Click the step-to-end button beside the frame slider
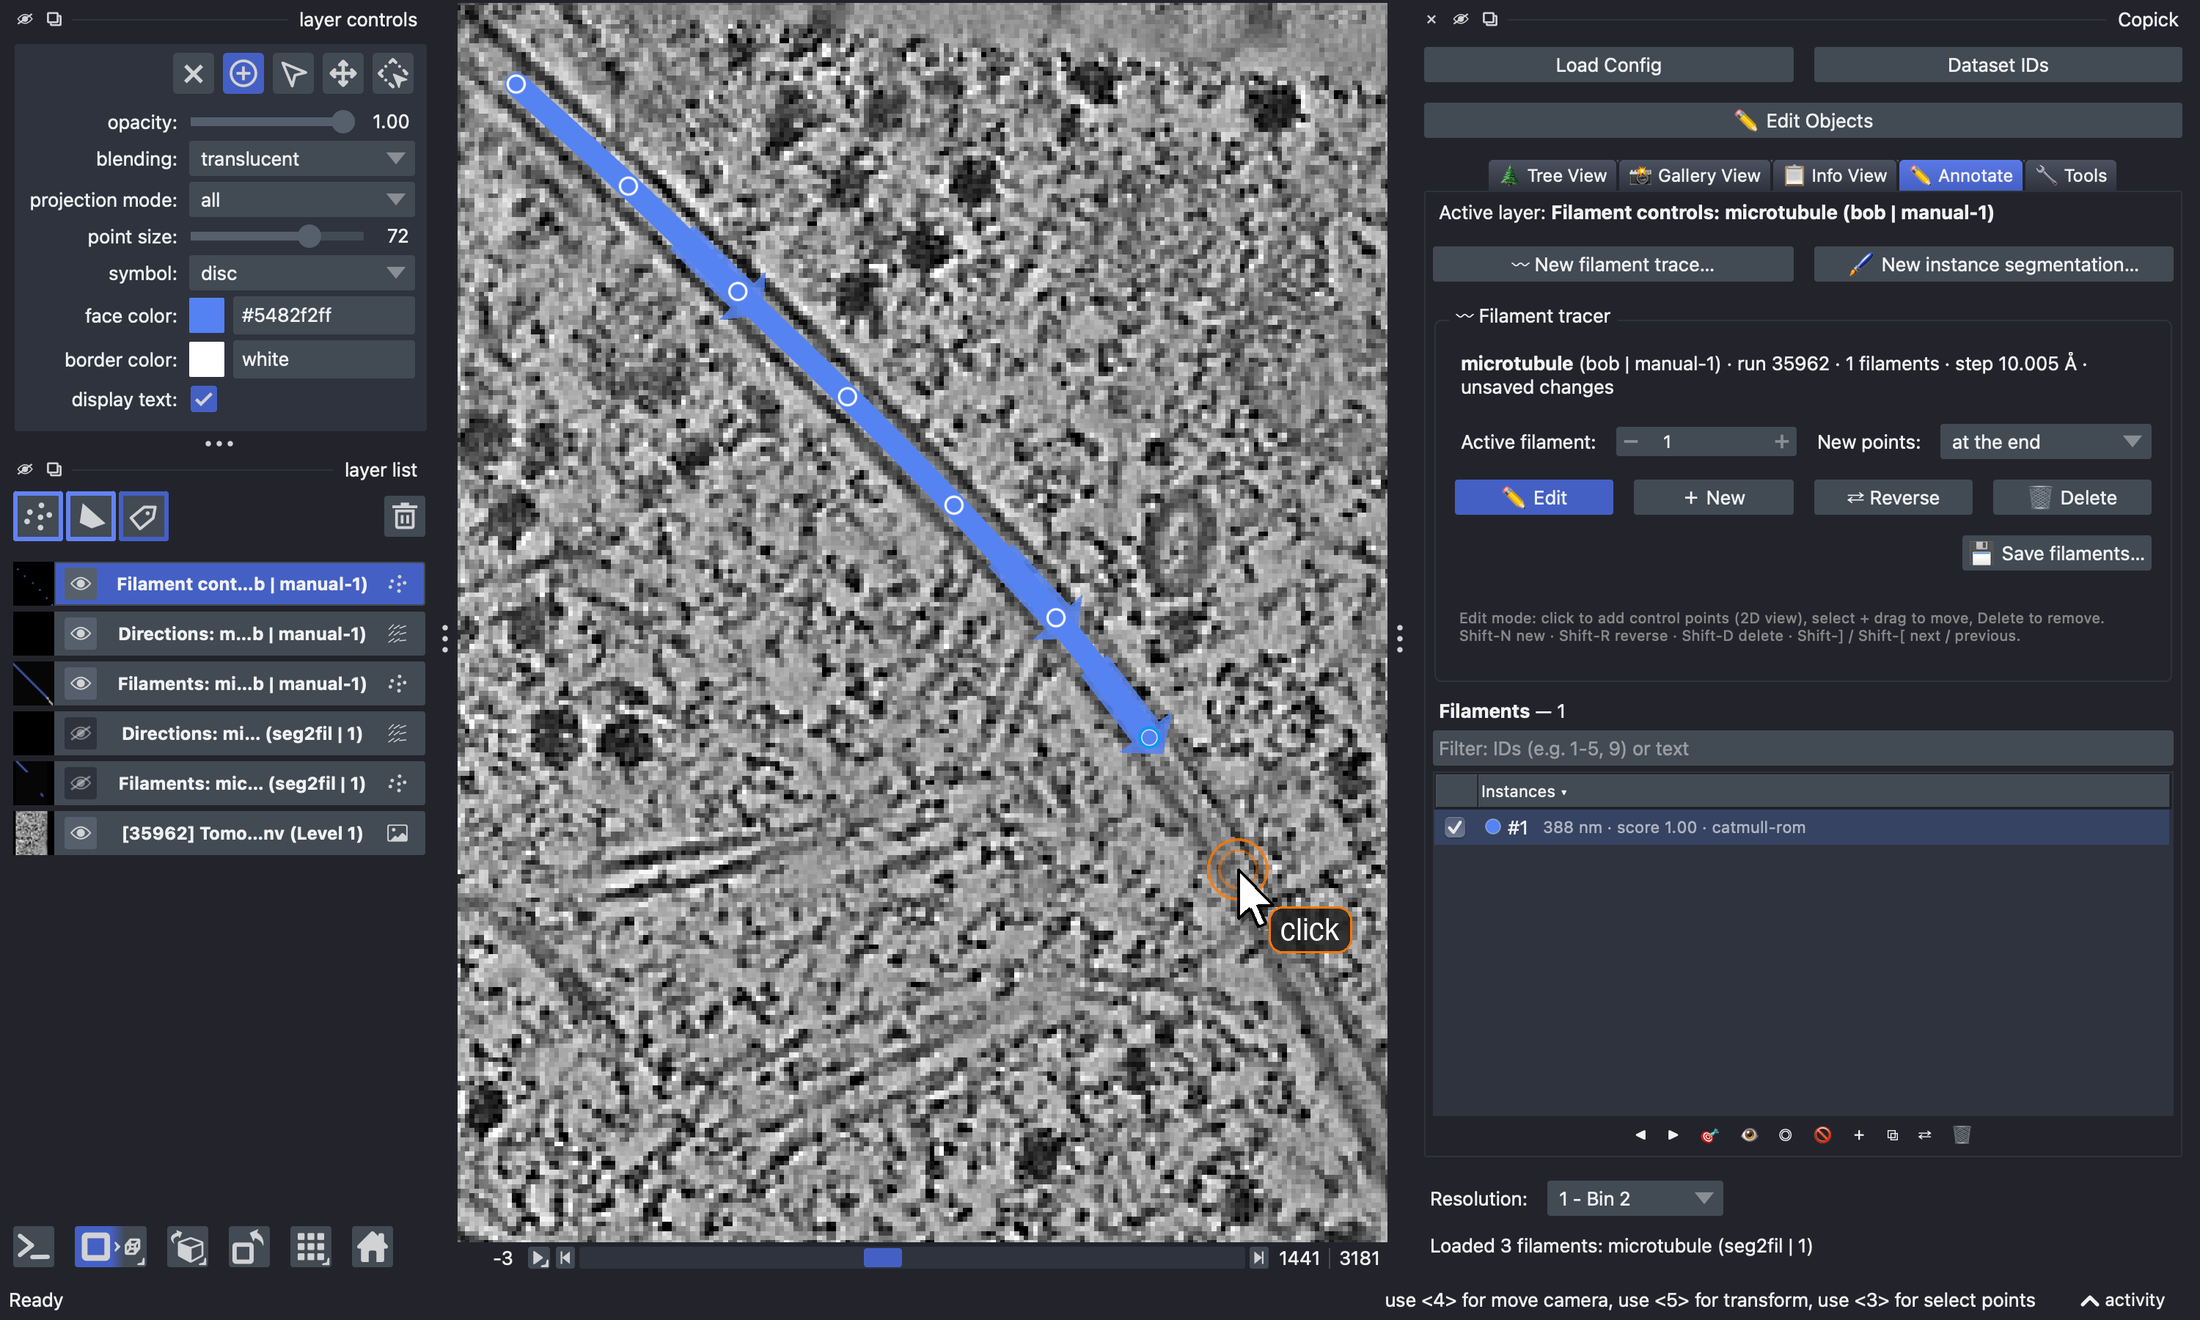The image size is (2200, 1320). click(x=1258, y=1258)
